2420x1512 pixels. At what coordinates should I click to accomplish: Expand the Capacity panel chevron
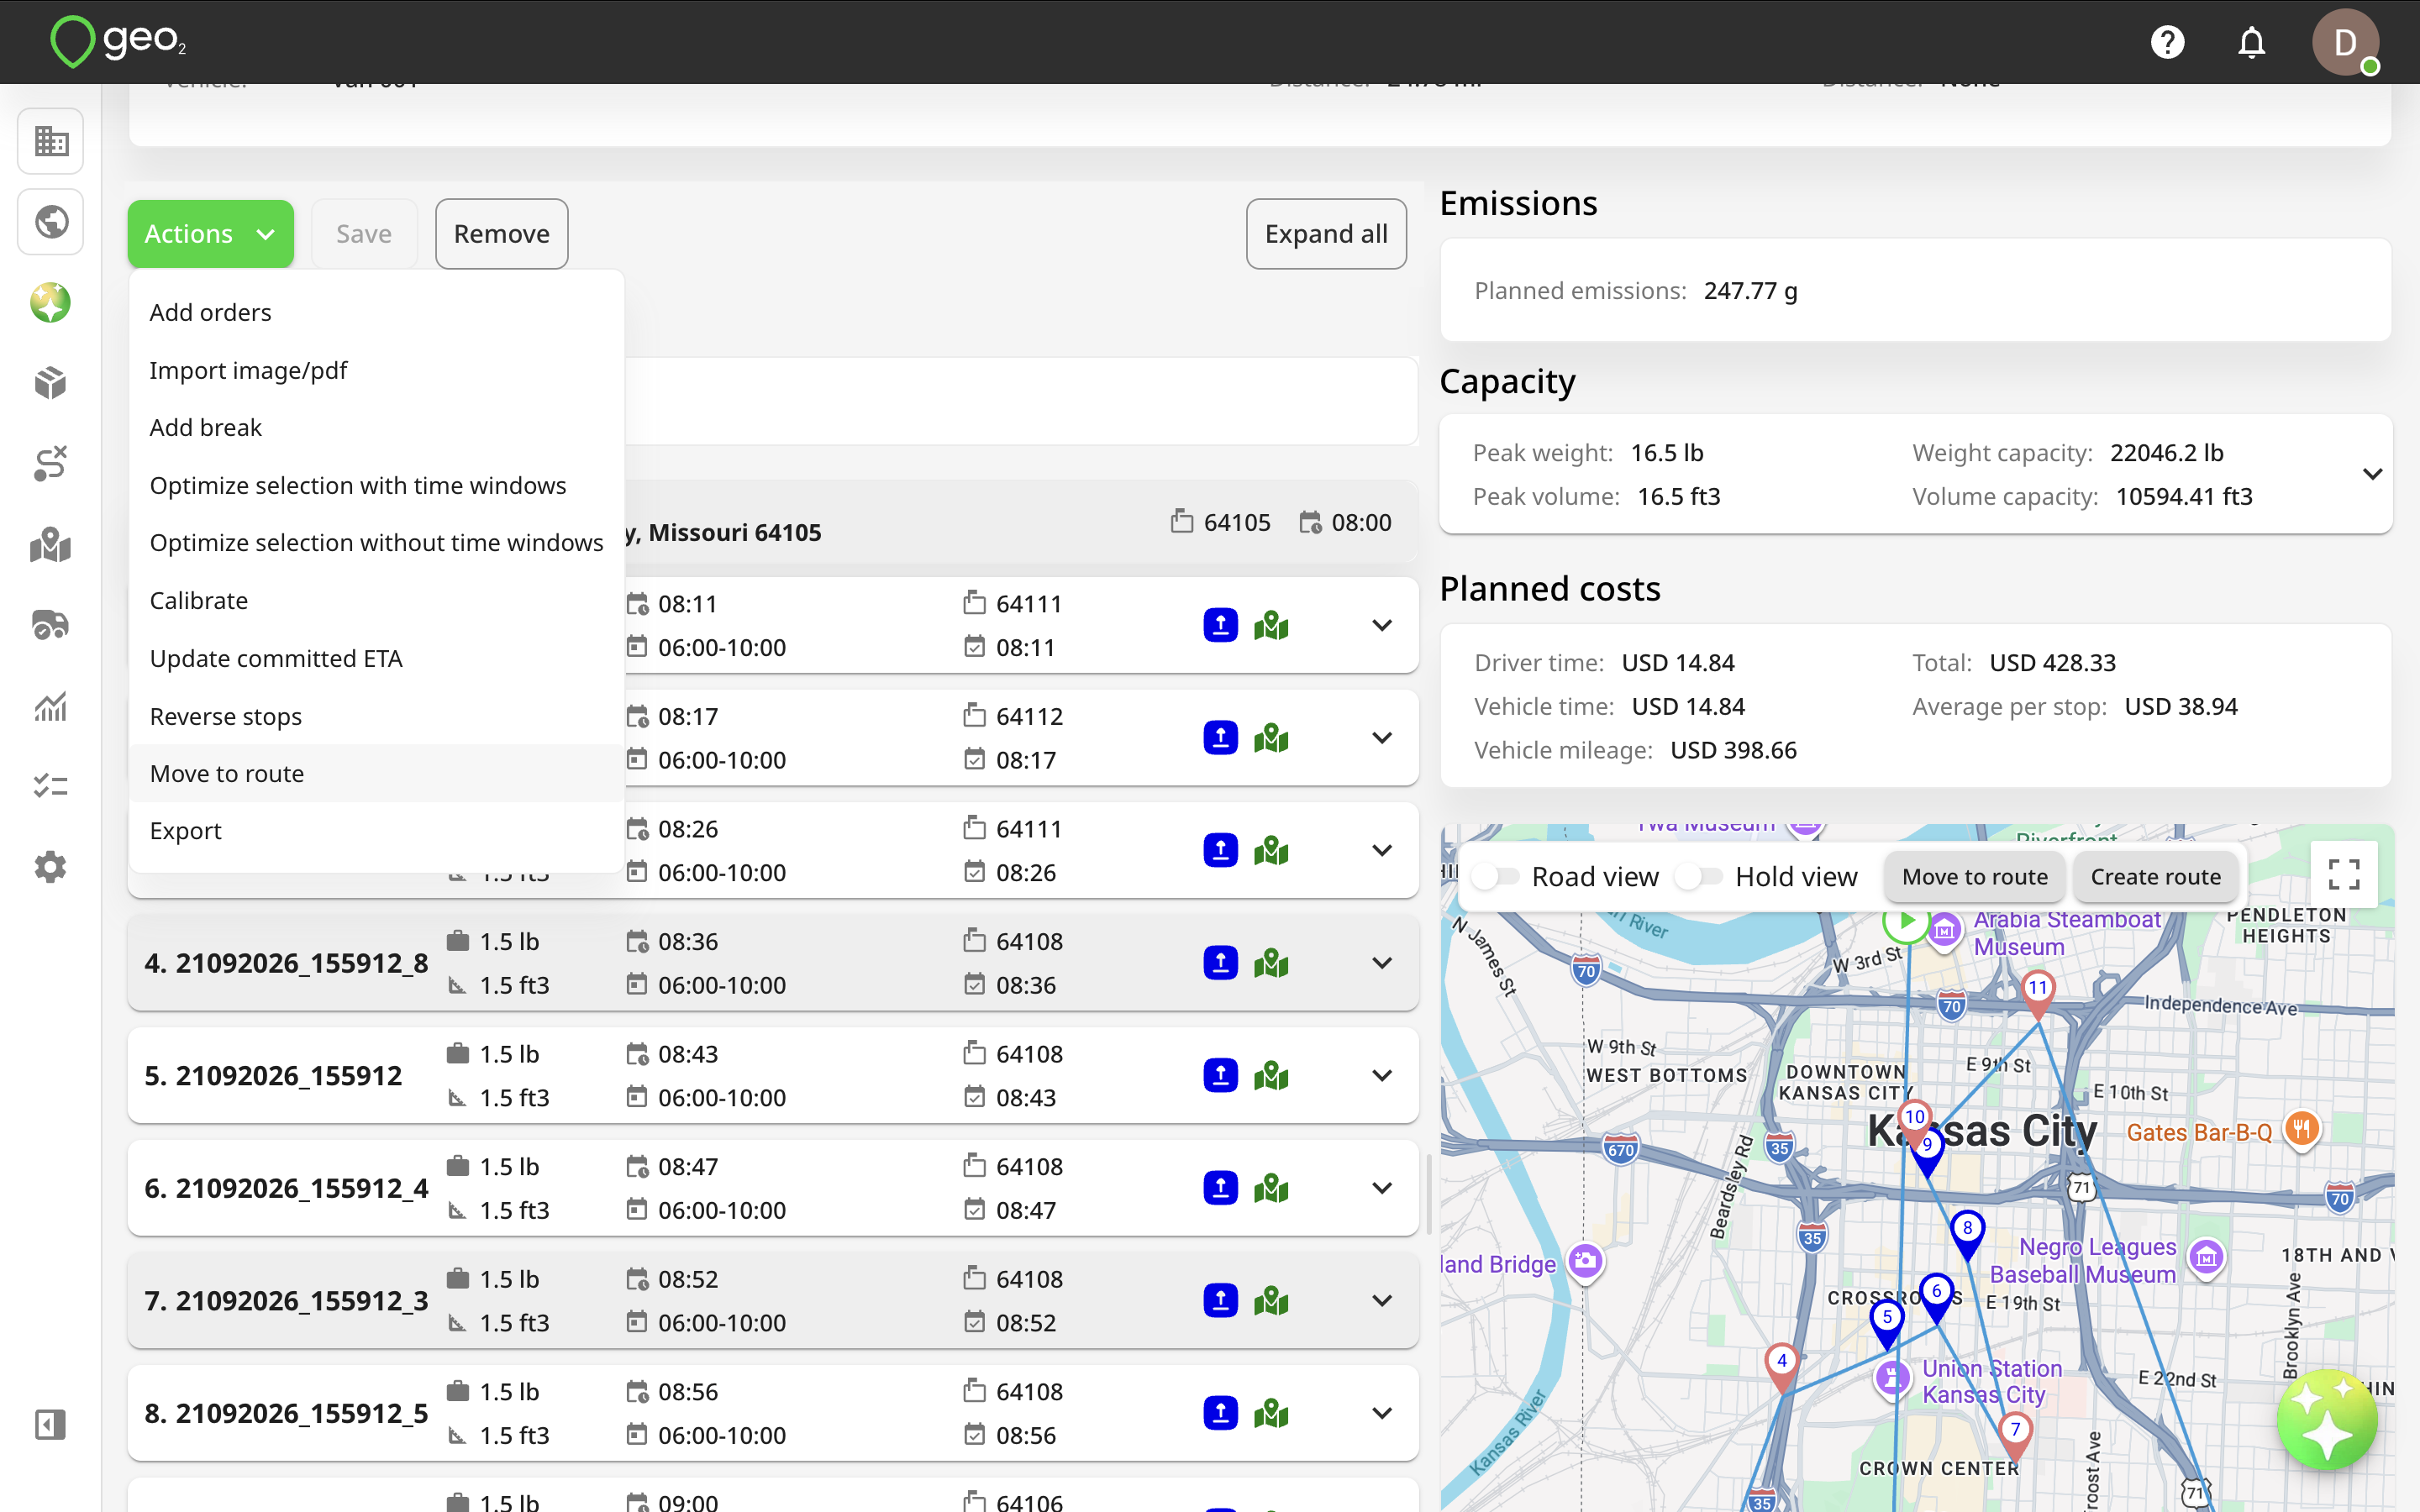pyautogui.click(x=2372, y=474)
